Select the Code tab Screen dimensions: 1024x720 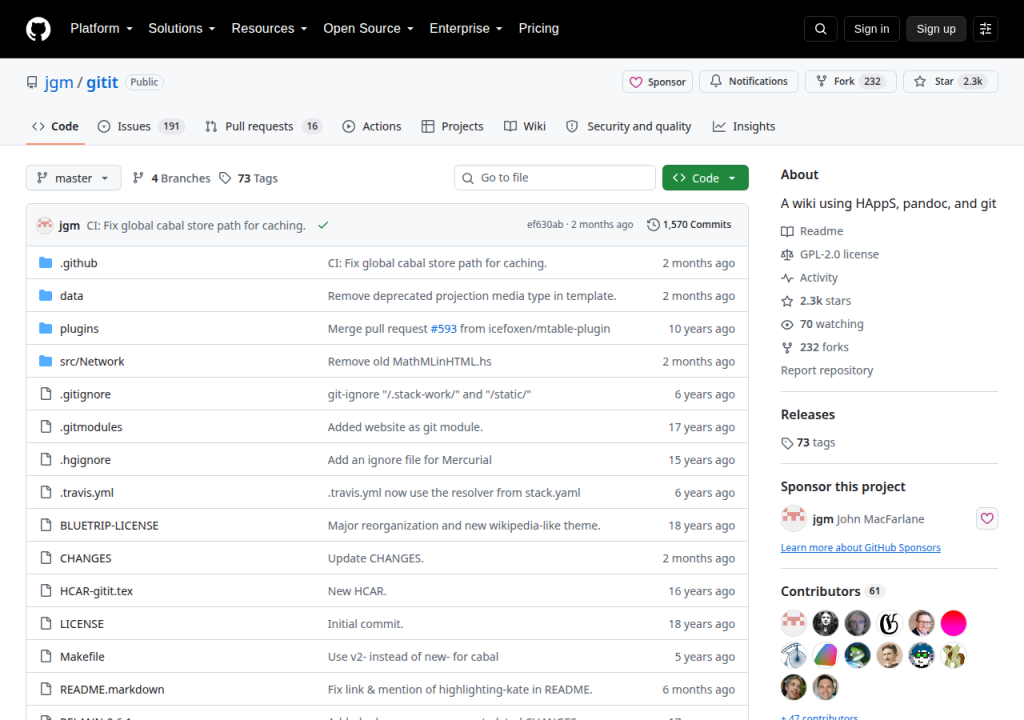[56, 127]
